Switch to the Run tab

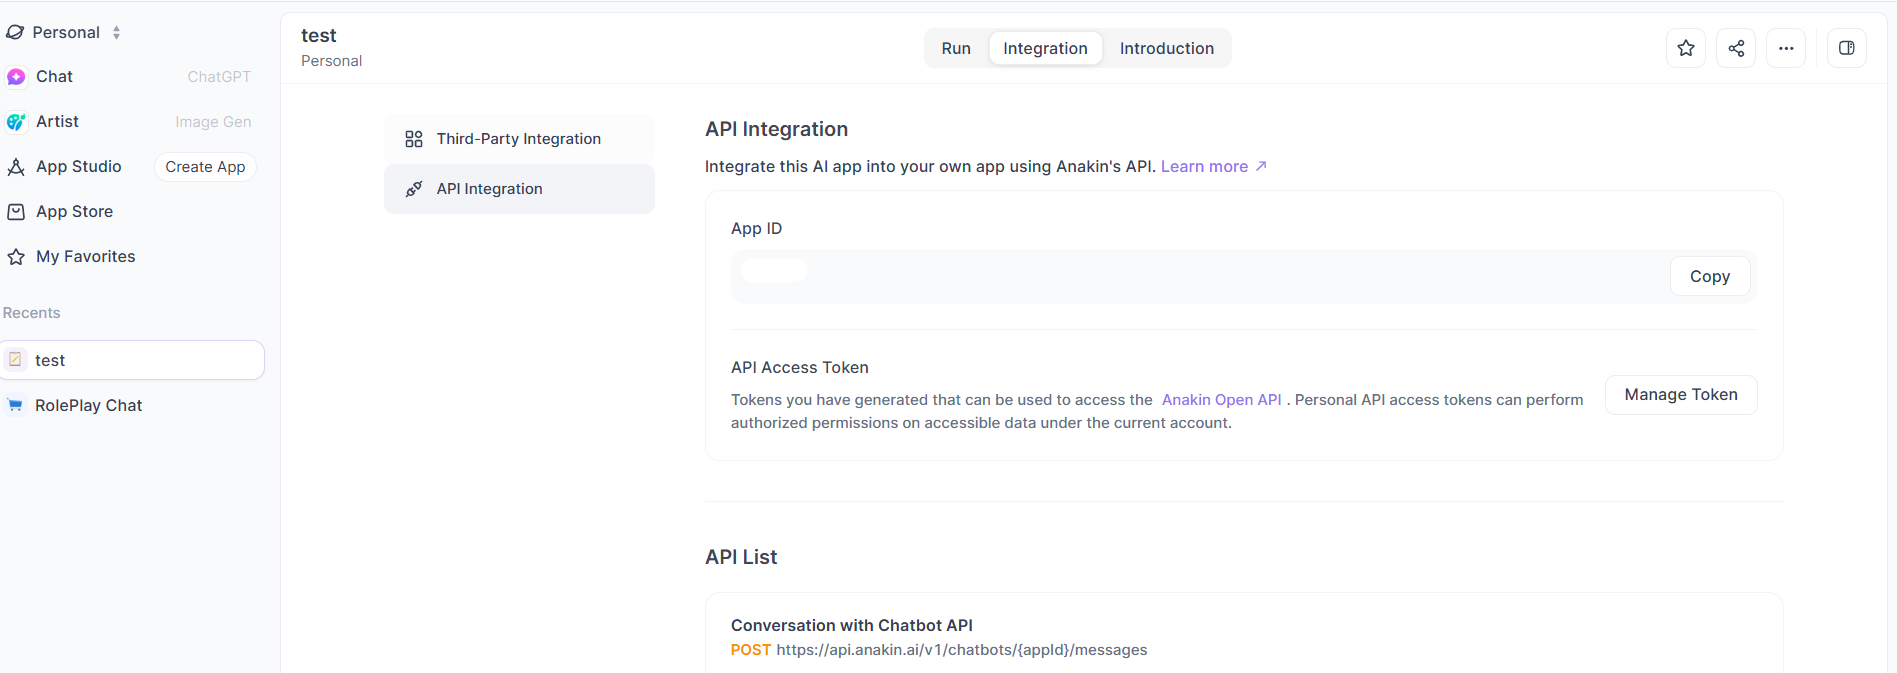tap(956, 48)
